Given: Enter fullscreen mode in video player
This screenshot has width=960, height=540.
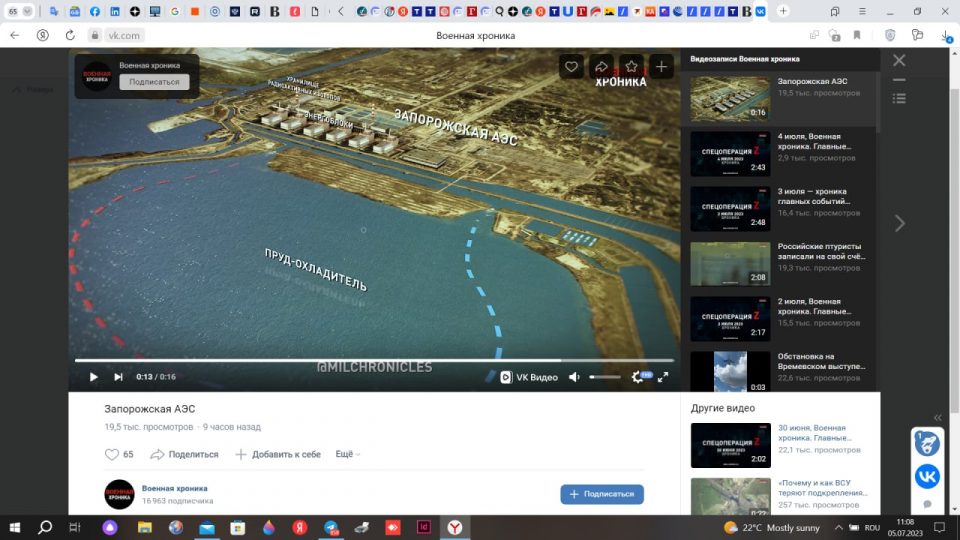Looking at the screenshot, I should [662, 377].
